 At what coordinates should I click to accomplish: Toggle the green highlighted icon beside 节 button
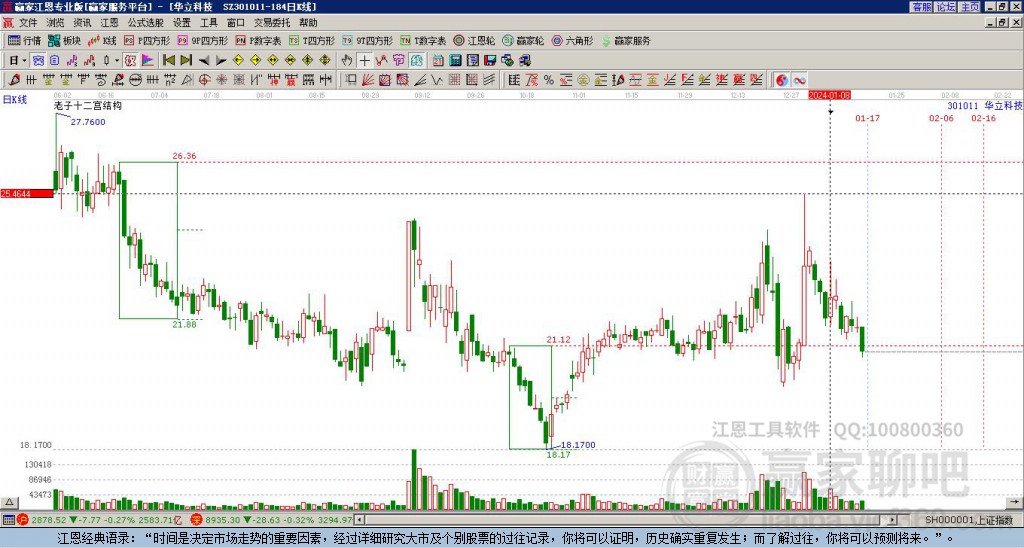(417, 61)
